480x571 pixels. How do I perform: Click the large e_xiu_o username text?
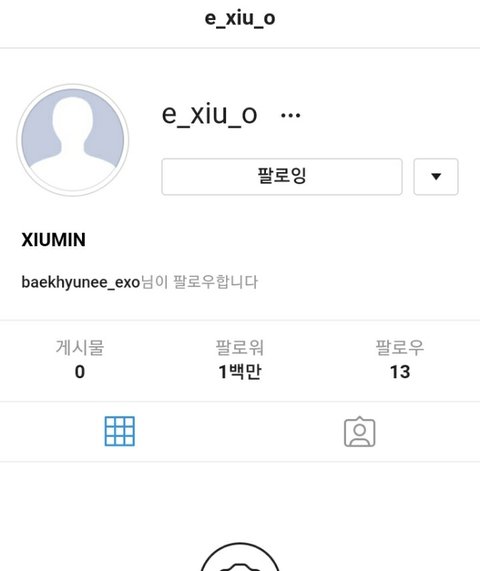pos(209,115)
